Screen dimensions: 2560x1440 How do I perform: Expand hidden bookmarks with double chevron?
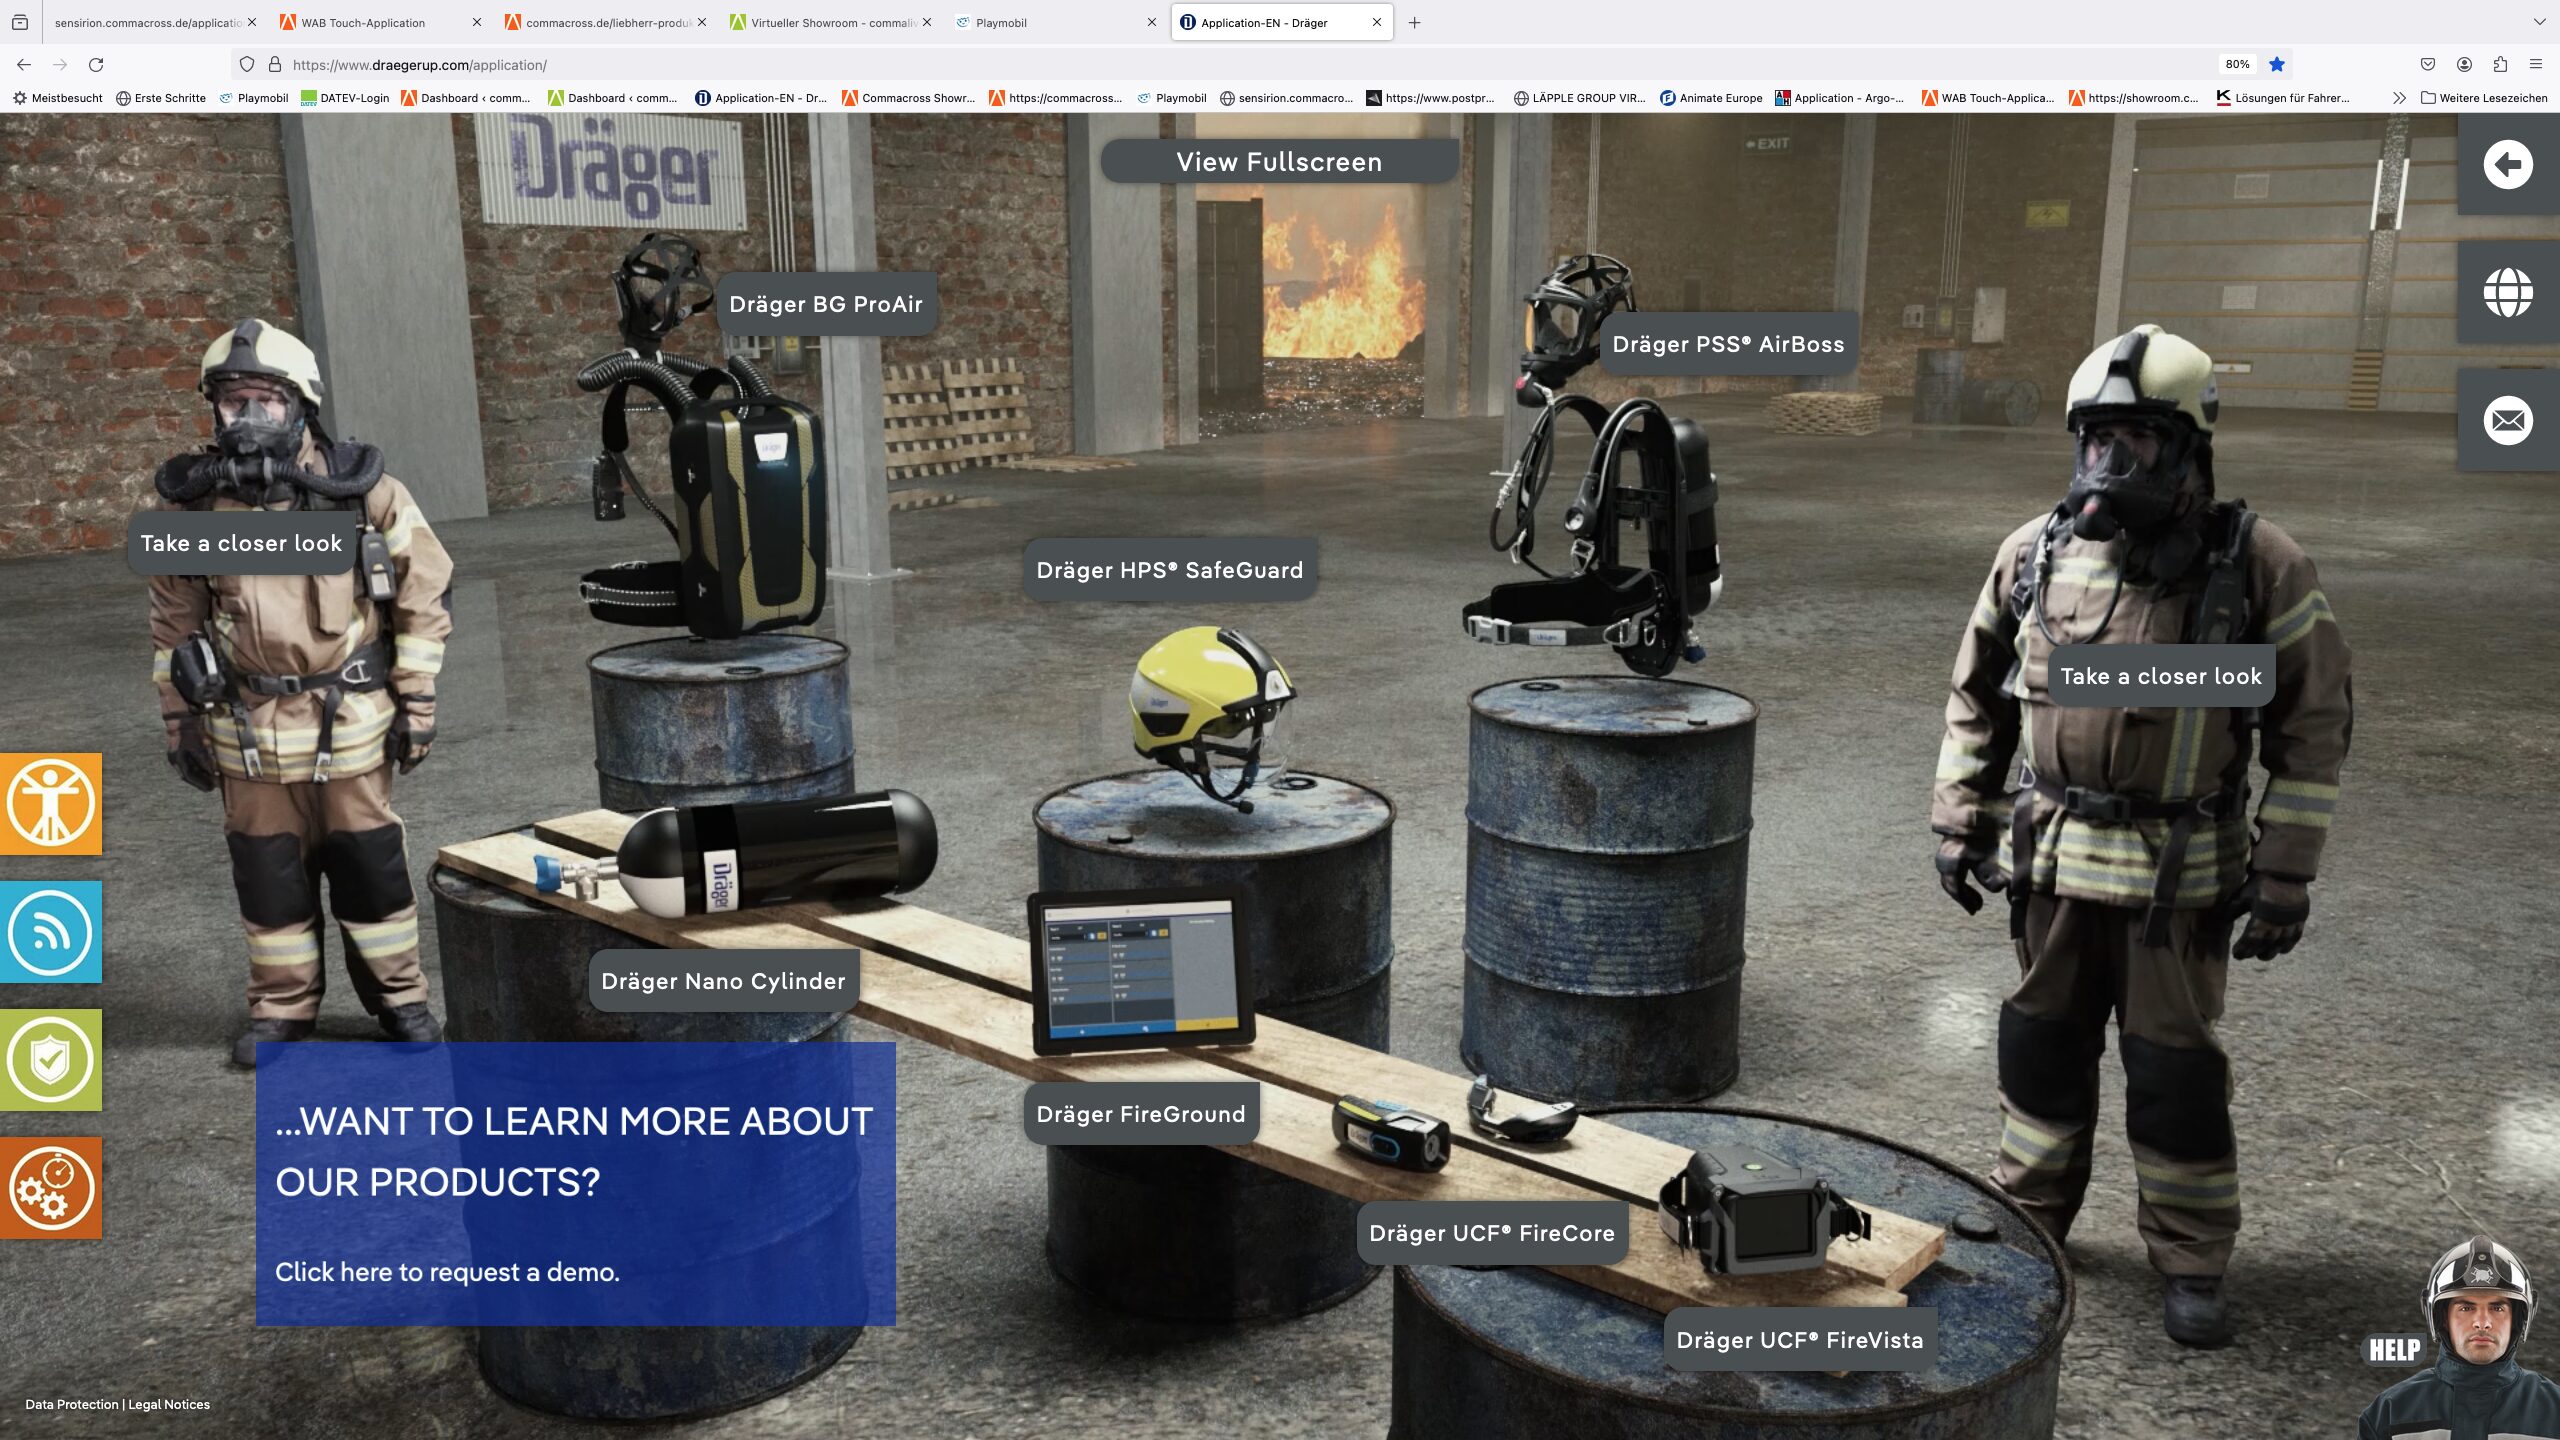pos(2399,98)
